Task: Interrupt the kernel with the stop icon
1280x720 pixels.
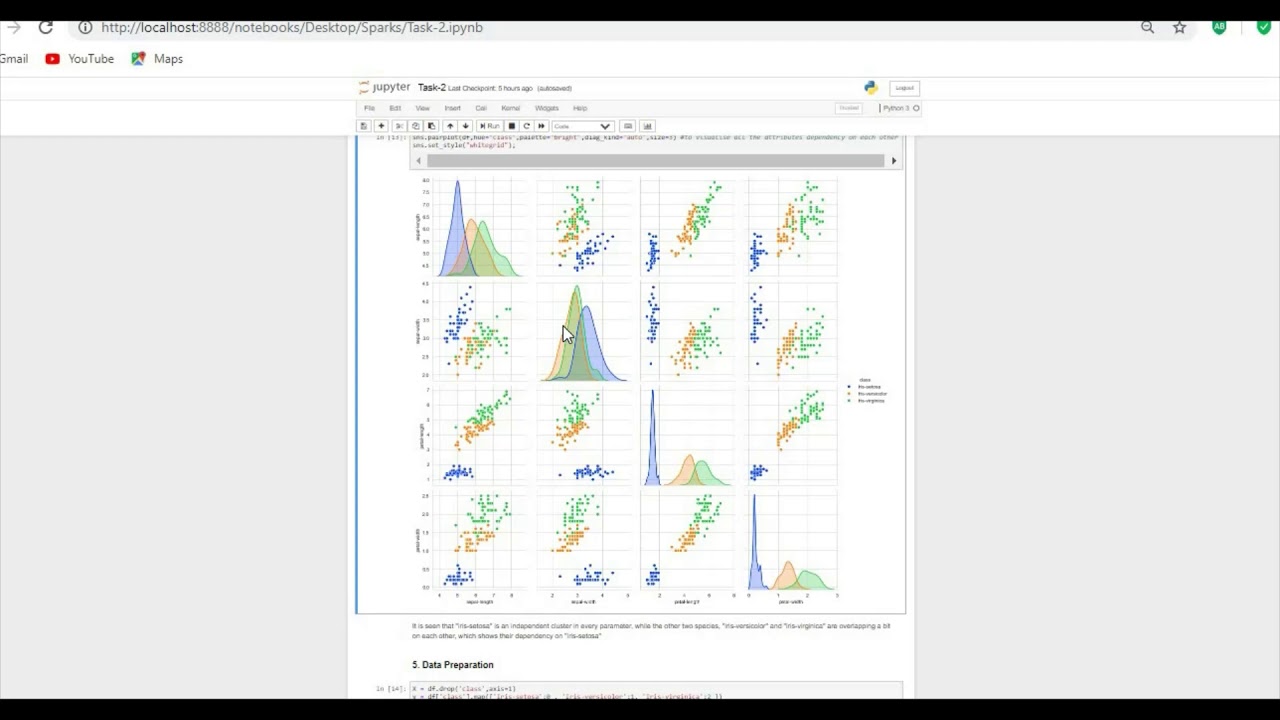Action: tap(511, 126)
